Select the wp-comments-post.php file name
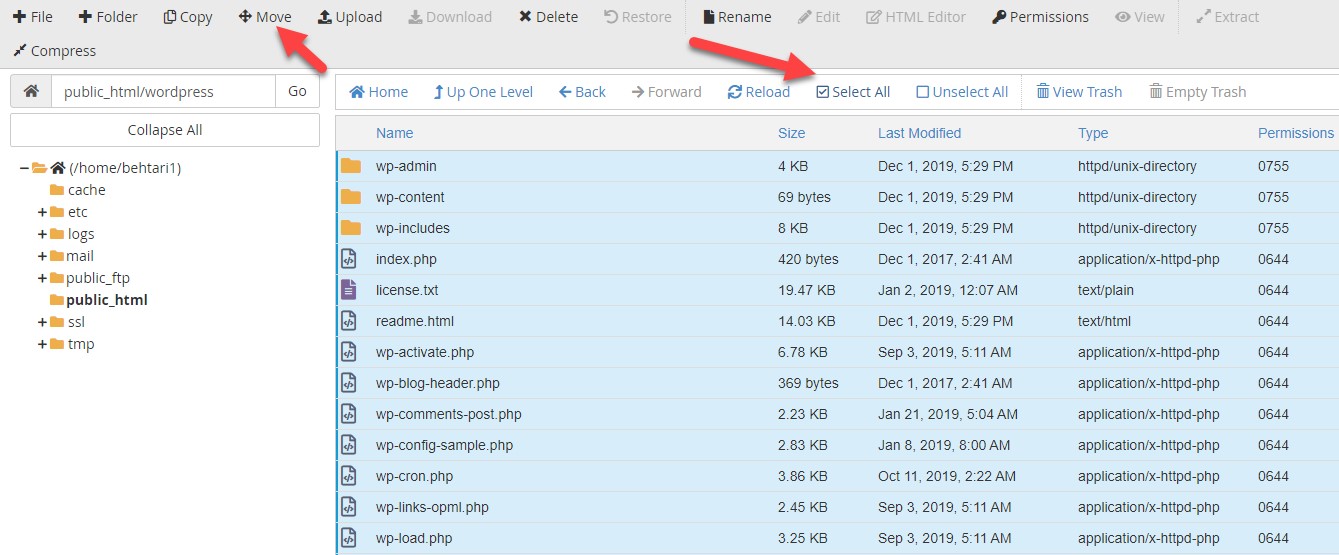The height and width of the screenshot is (555, 1339). 449,414
